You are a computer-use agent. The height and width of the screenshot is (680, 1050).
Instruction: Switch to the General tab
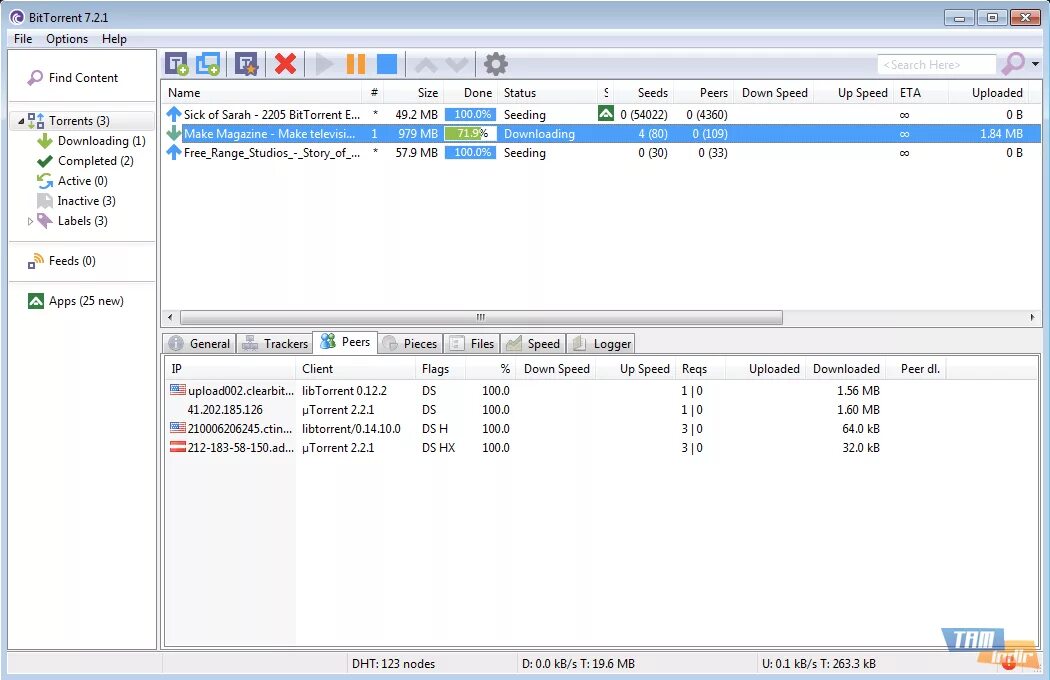199,344
